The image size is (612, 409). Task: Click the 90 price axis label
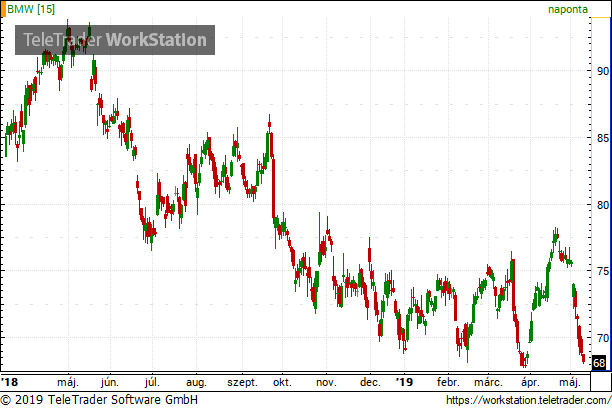pyautogui.click(x=603, y=71)
